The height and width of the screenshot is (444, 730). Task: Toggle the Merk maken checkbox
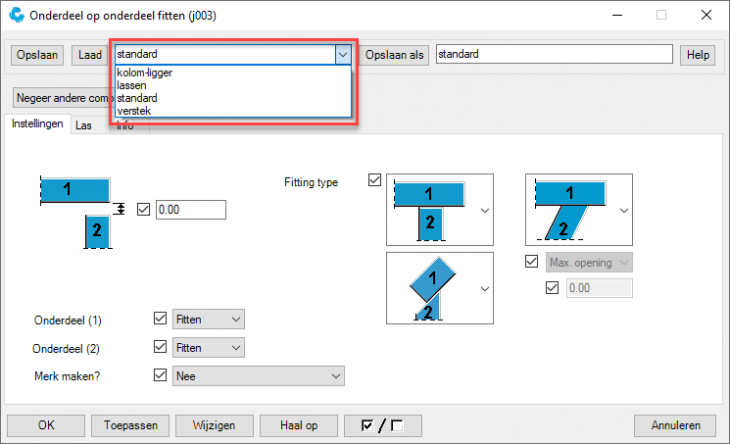(160, 375)
